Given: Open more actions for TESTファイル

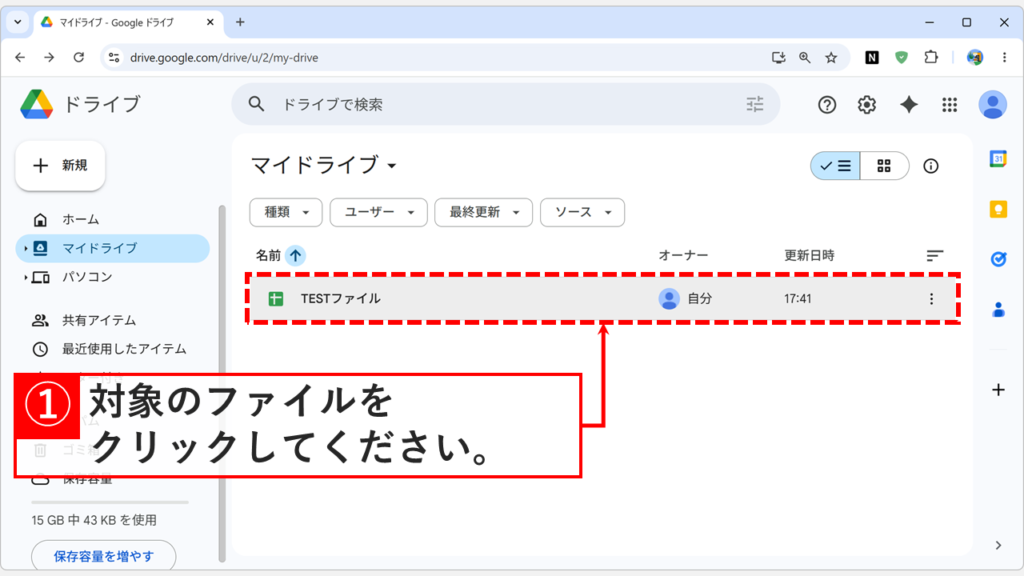Looking at the screenshot, I should (x=931, y=298).
